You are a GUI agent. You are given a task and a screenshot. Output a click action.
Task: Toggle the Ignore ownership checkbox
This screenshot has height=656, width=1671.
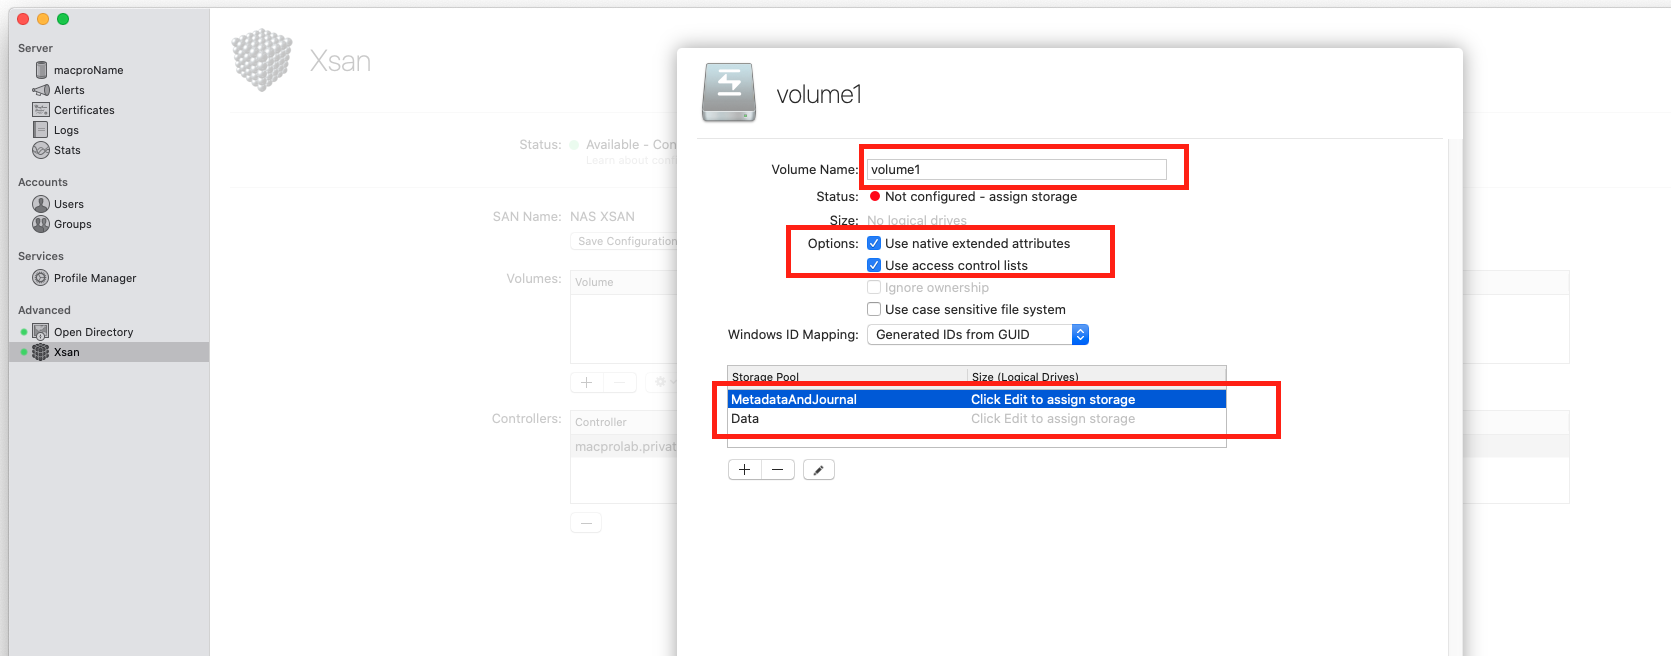(x=874, y=287)
